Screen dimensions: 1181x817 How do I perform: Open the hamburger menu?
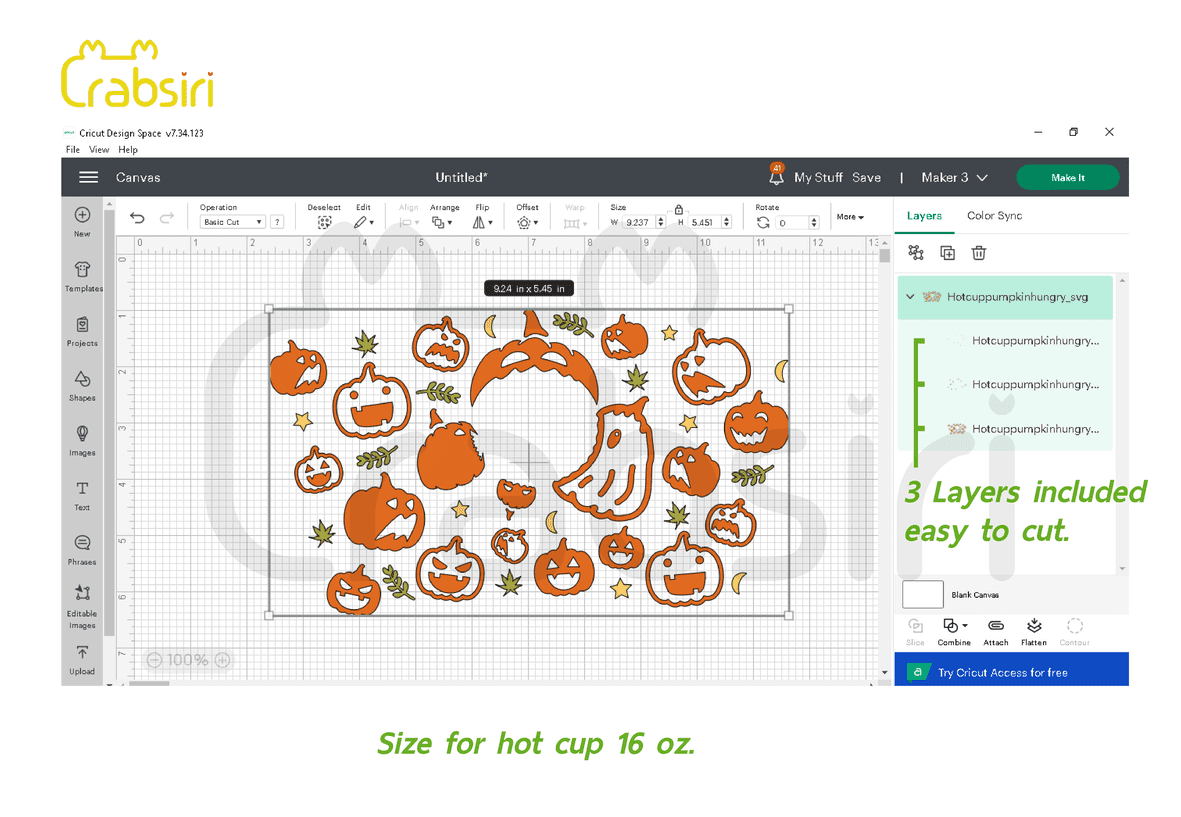(89, 177)
